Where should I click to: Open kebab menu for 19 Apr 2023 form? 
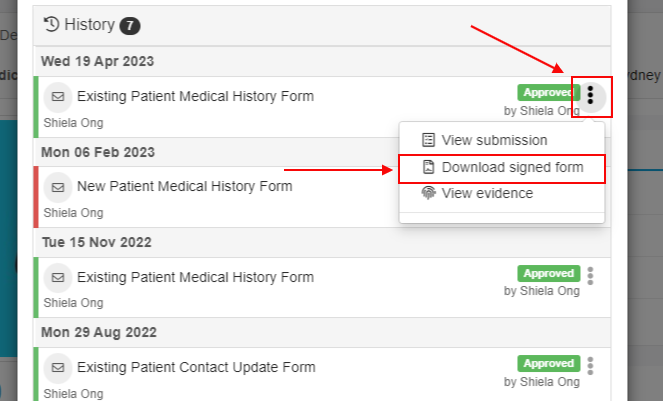[x=590, y=96]
